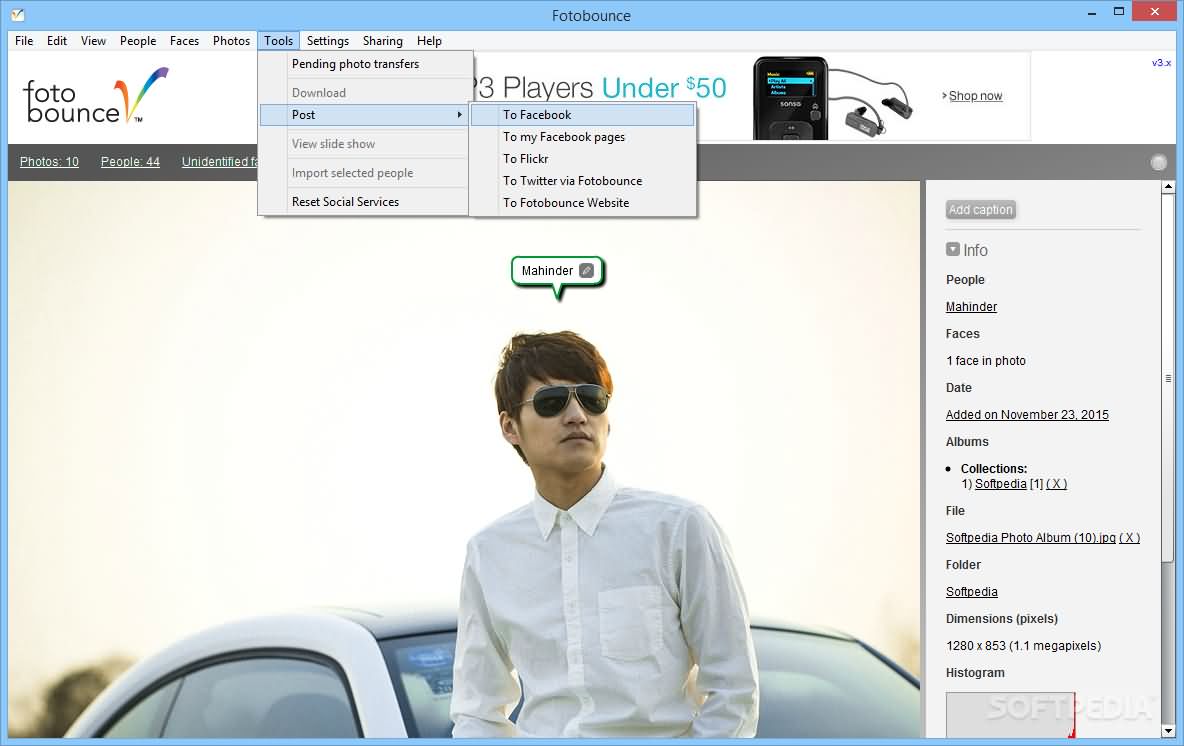Open the File menu
1184x746 pixels.
[24, 41]
